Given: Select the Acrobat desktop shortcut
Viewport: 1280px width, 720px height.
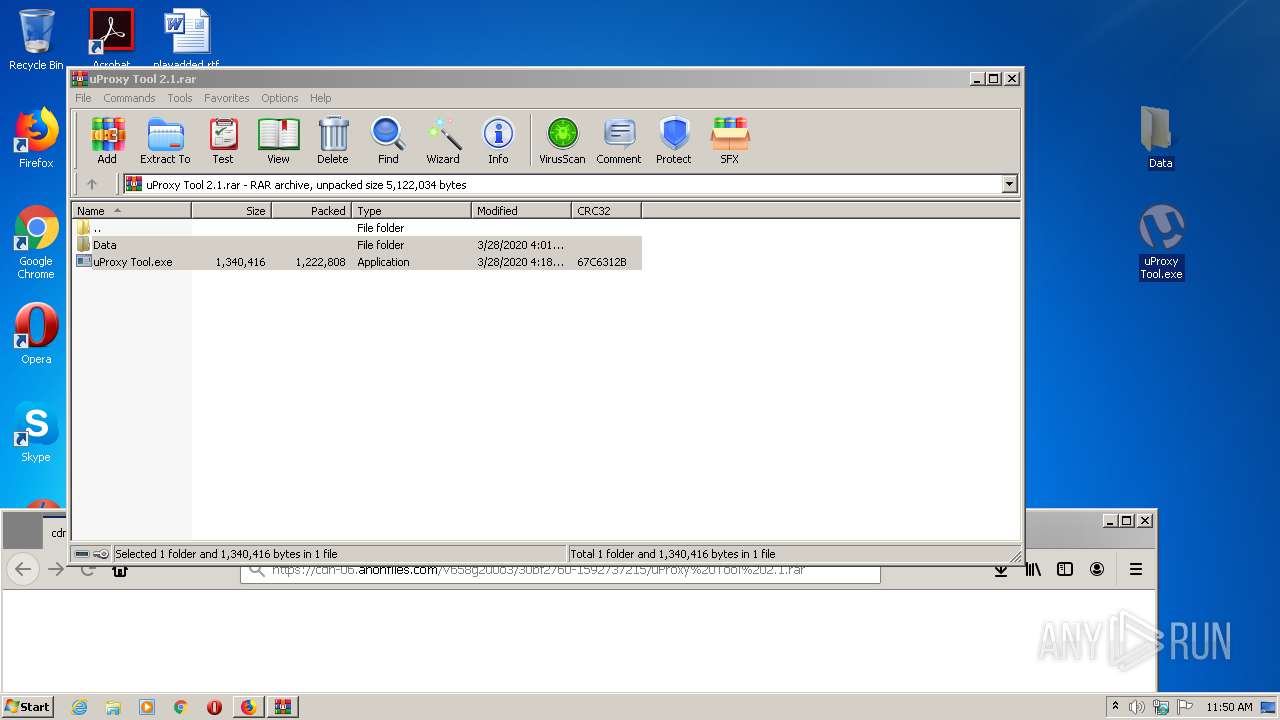Looking at the screenshot, I should [111, 38].
